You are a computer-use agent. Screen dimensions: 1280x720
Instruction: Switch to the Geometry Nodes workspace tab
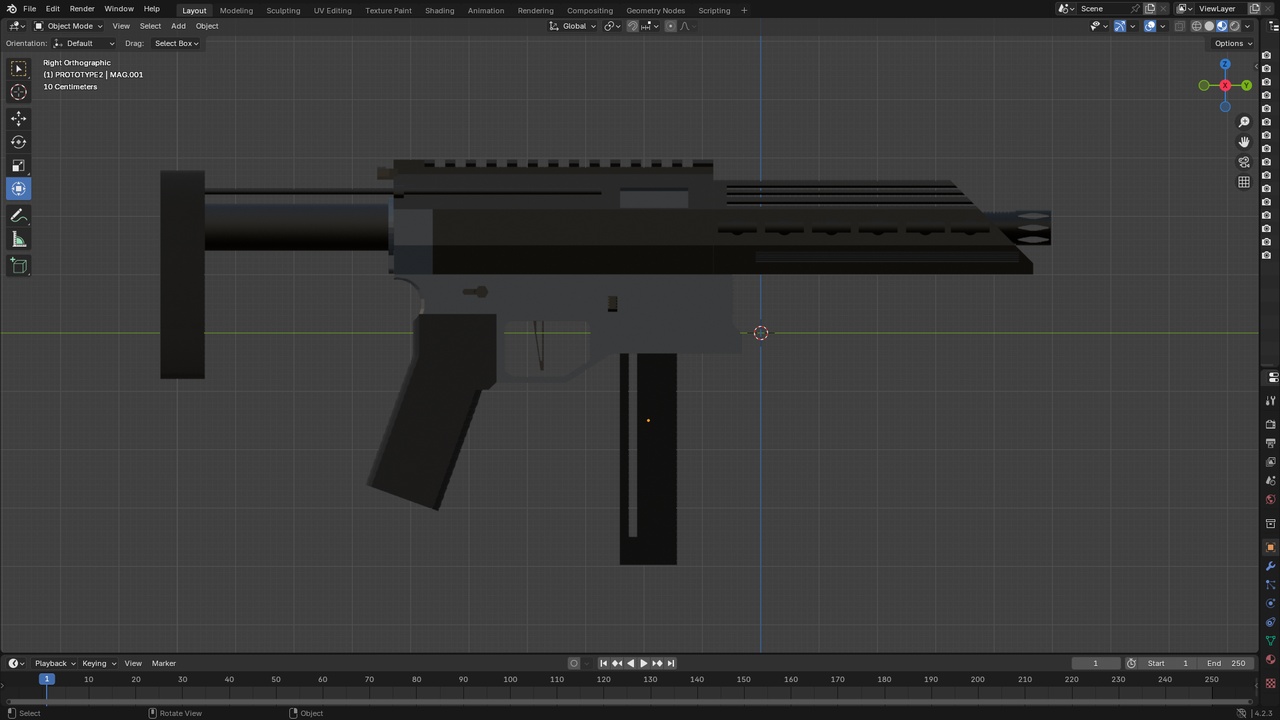(x=656, y=10)
